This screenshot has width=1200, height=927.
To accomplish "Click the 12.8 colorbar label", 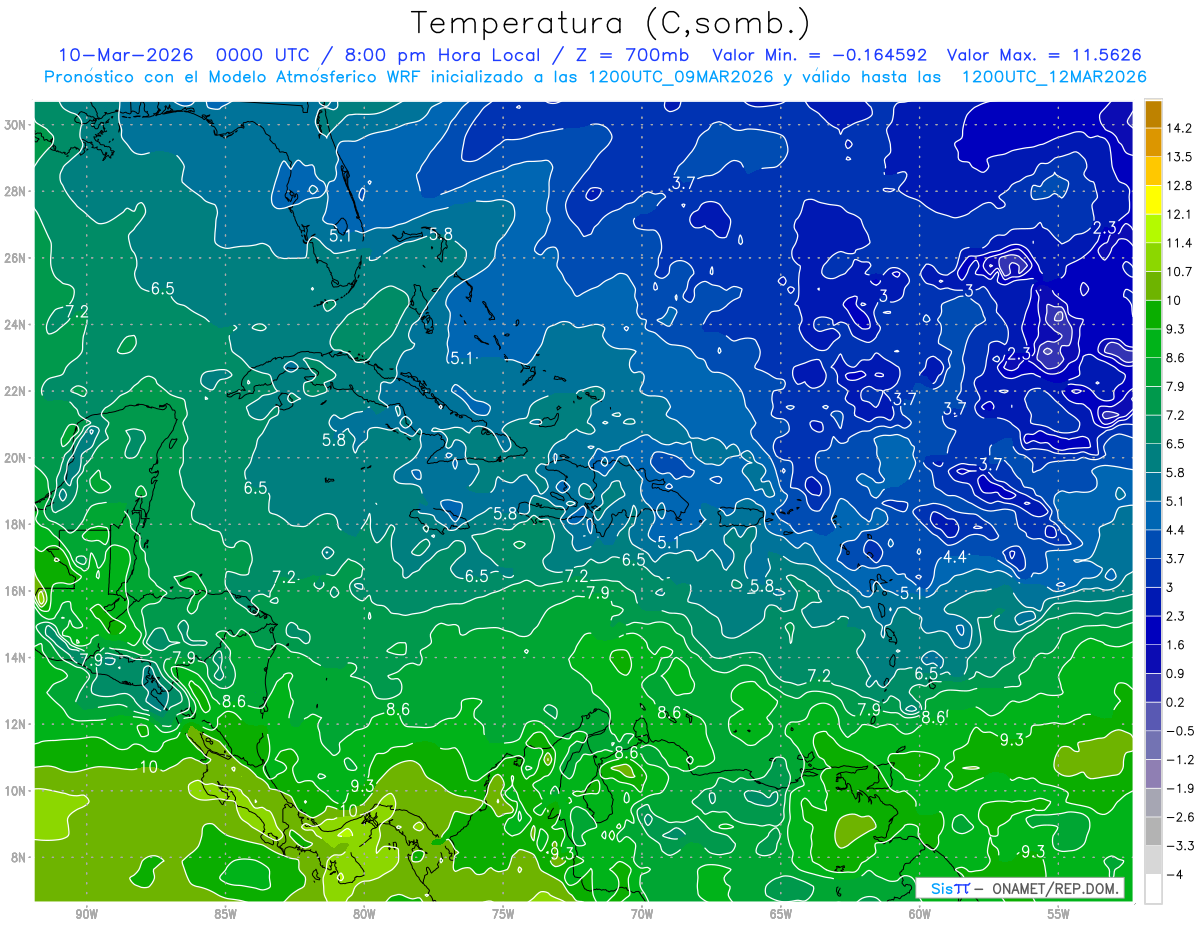I will click(1178, 186).
